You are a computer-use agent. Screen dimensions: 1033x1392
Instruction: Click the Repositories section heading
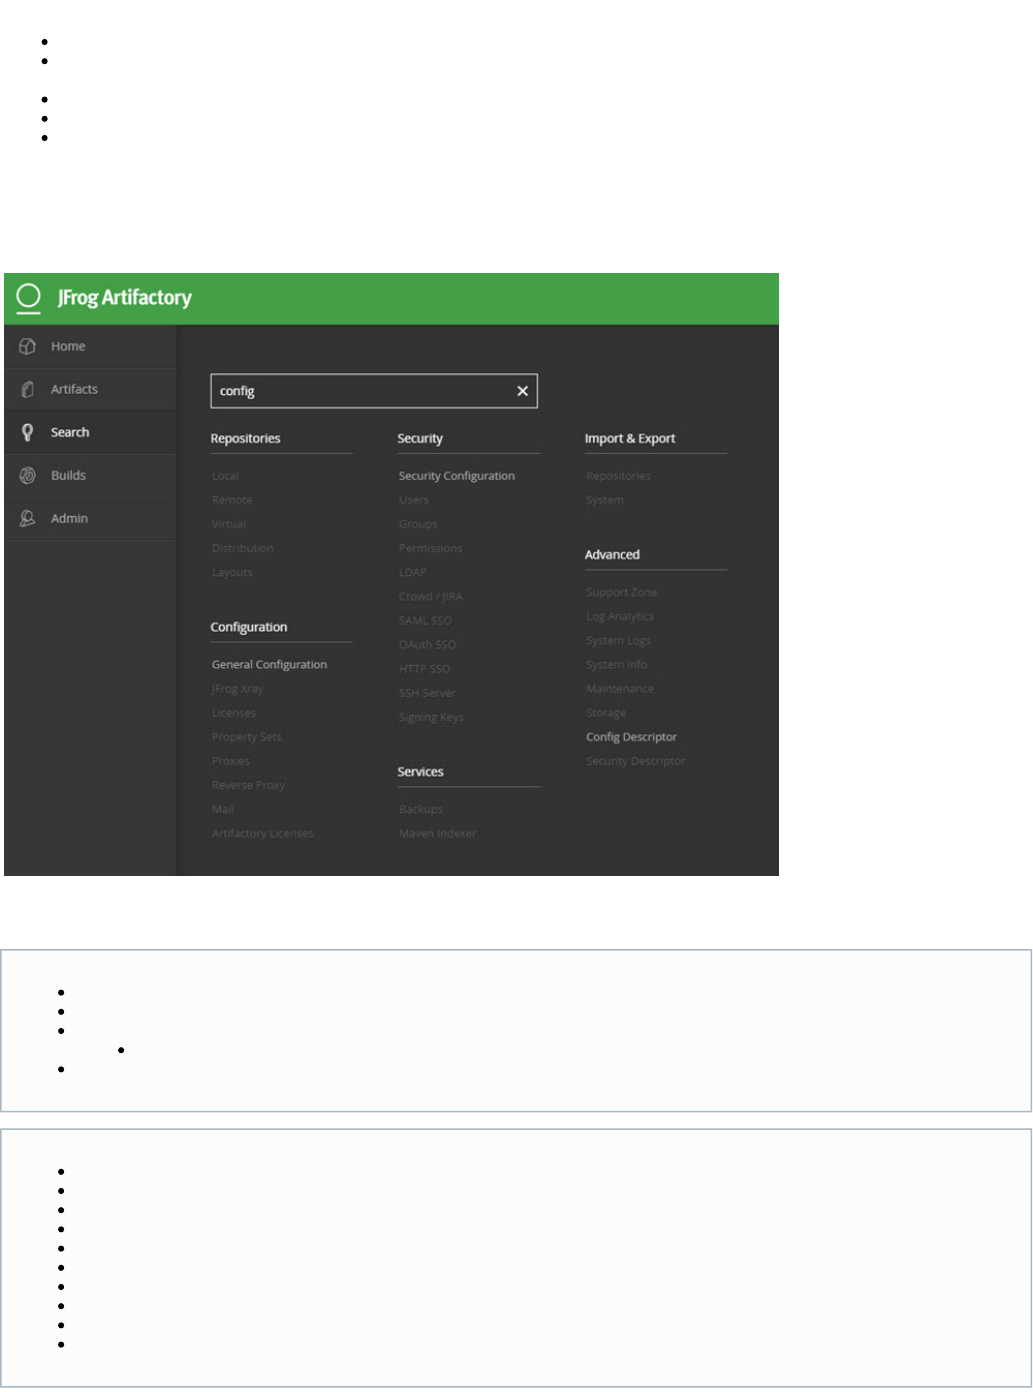coord(245,438)
